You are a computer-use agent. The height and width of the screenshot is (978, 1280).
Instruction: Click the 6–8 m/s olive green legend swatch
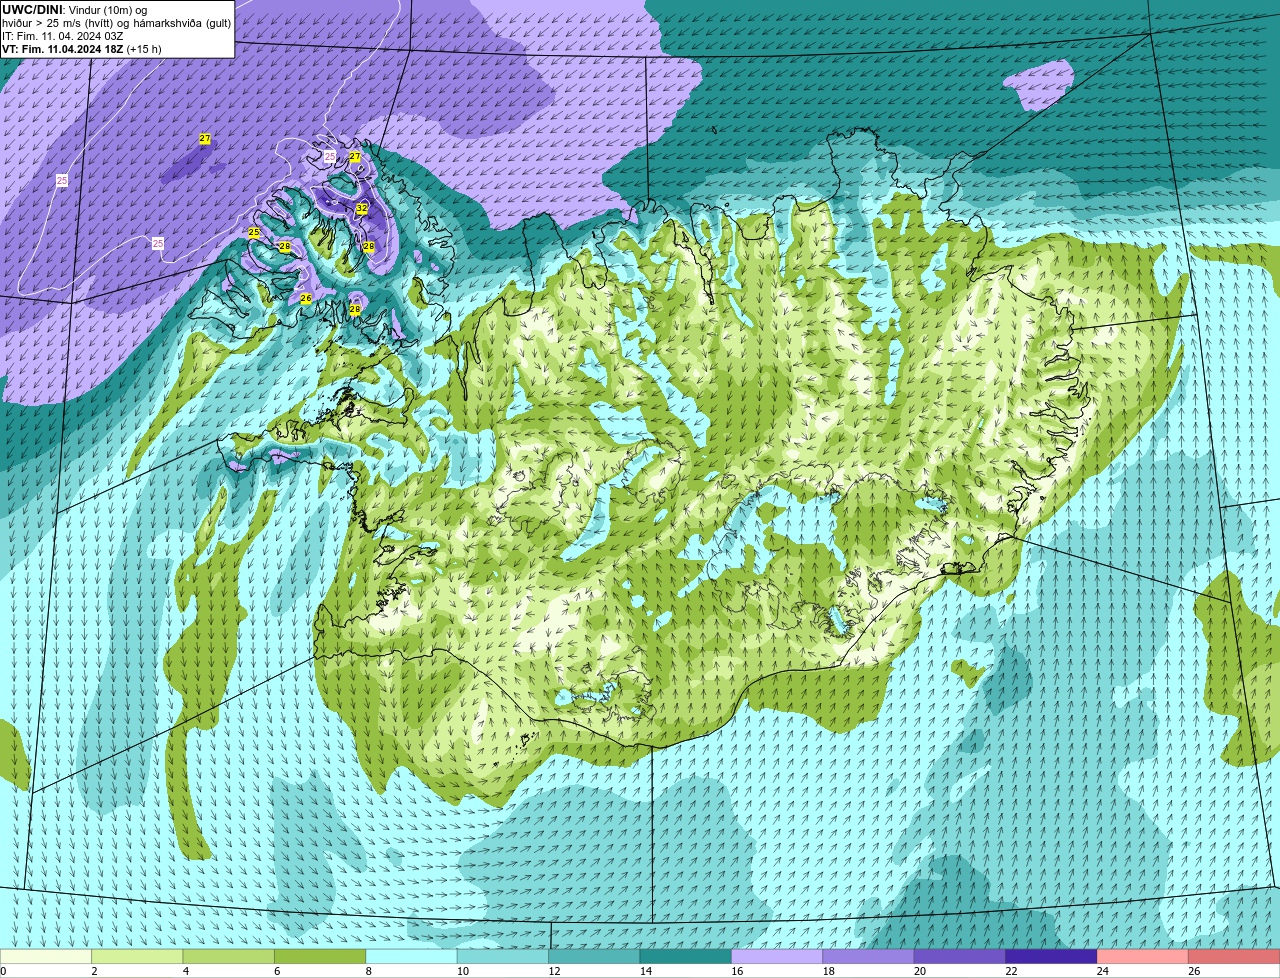(x=321, y=956)
